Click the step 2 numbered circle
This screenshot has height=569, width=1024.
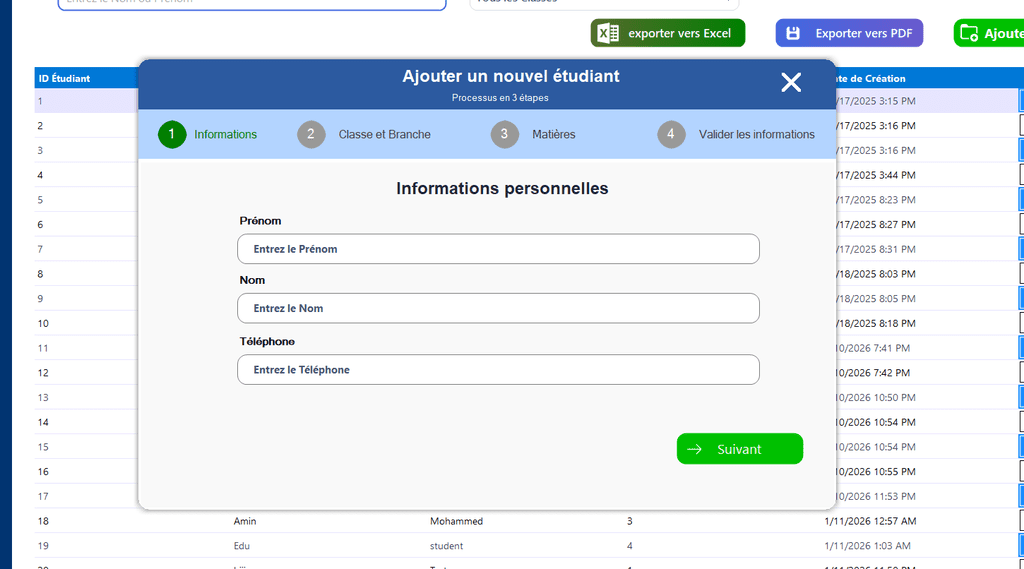coord(311,134)
